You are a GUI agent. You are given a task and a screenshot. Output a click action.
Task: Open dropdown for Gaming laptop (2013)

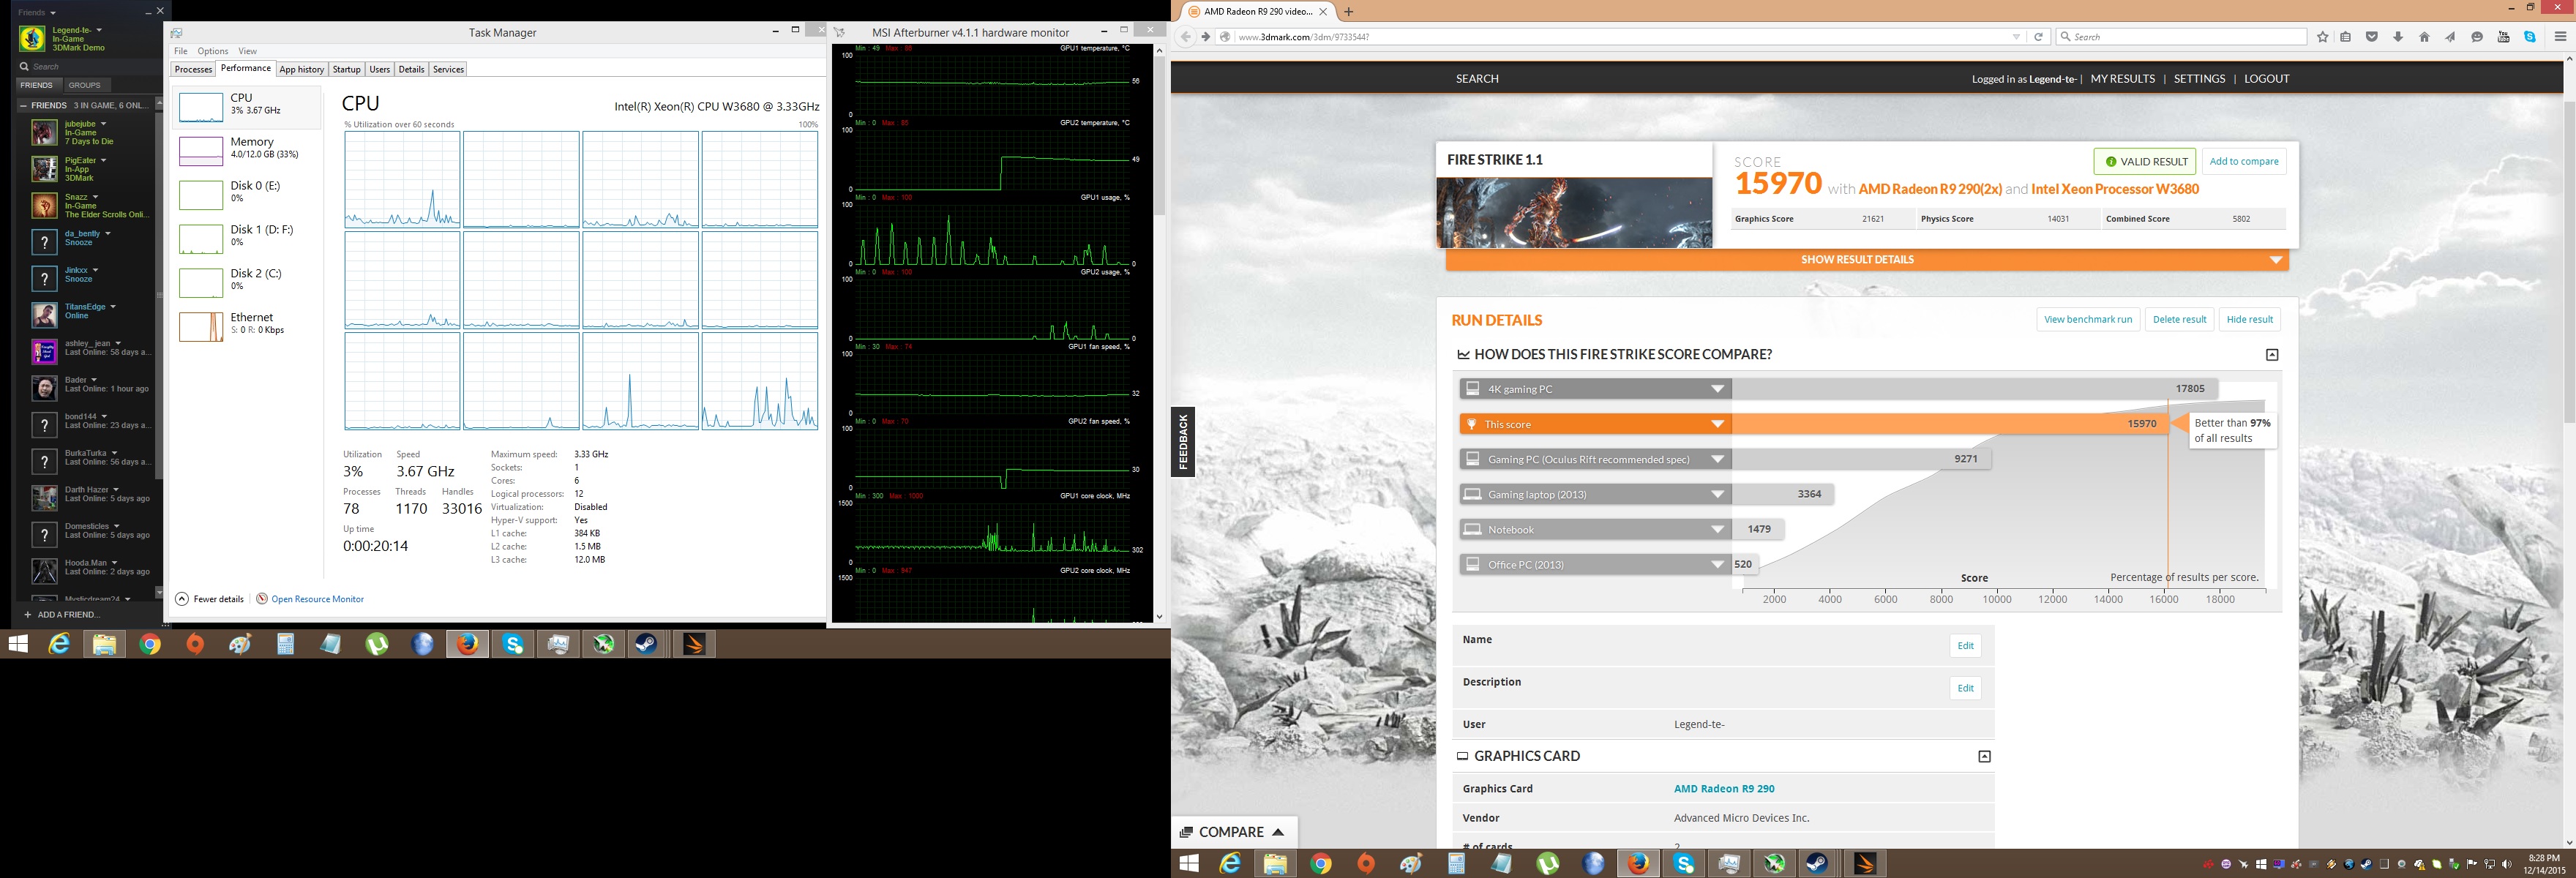(x=1717, y=494)
